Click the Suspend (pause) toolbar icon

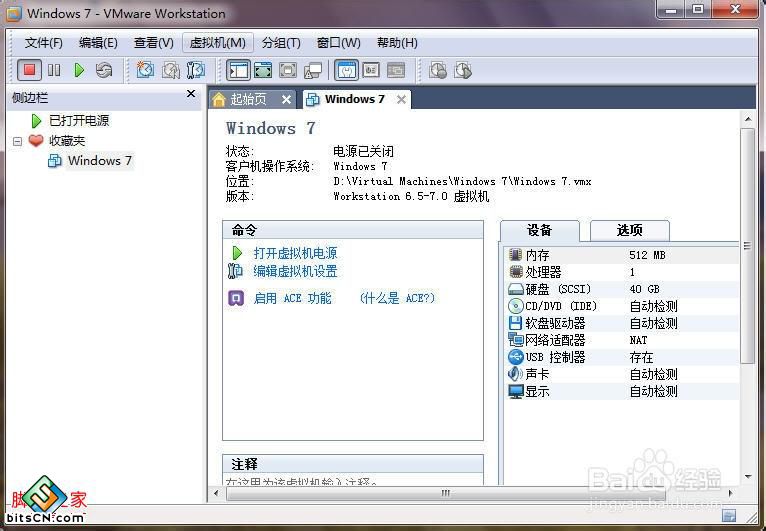(54, 70)
